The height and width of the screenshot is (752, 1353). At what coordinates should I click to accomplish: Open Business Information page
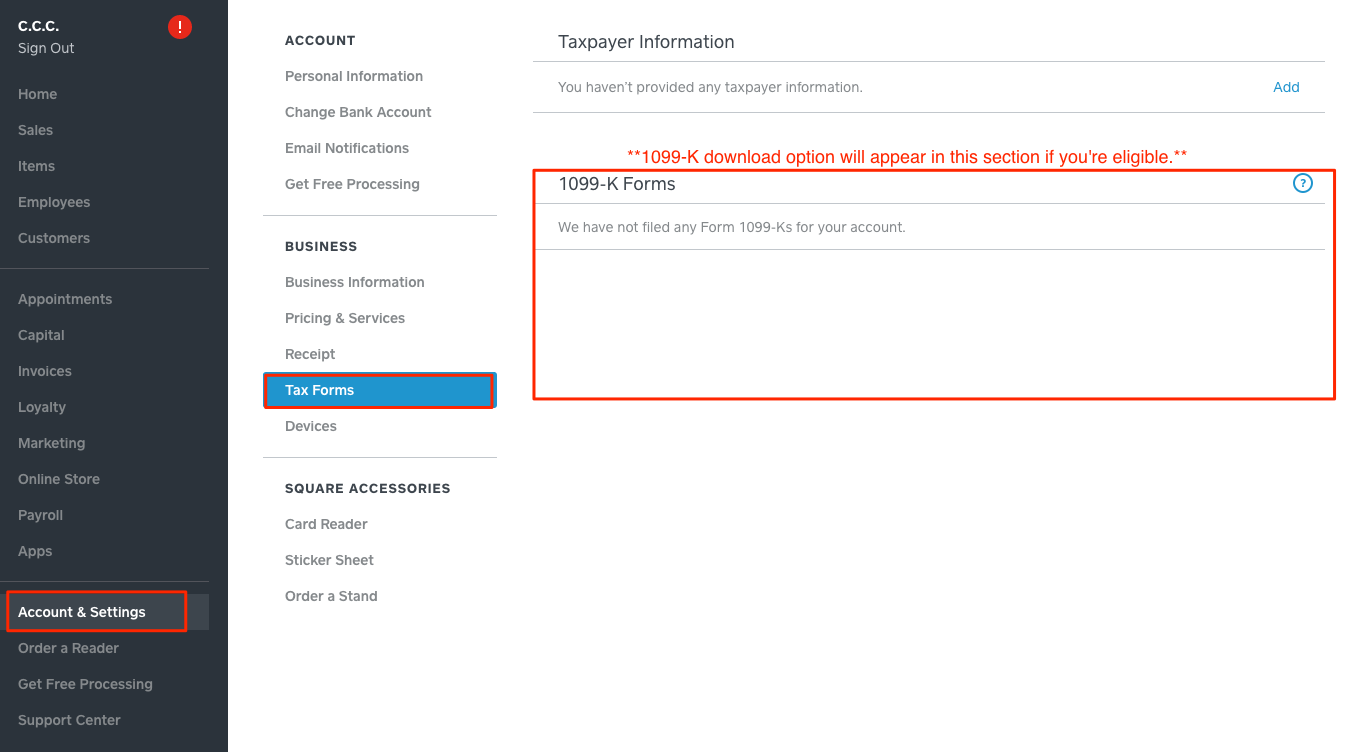coord(355,282)
